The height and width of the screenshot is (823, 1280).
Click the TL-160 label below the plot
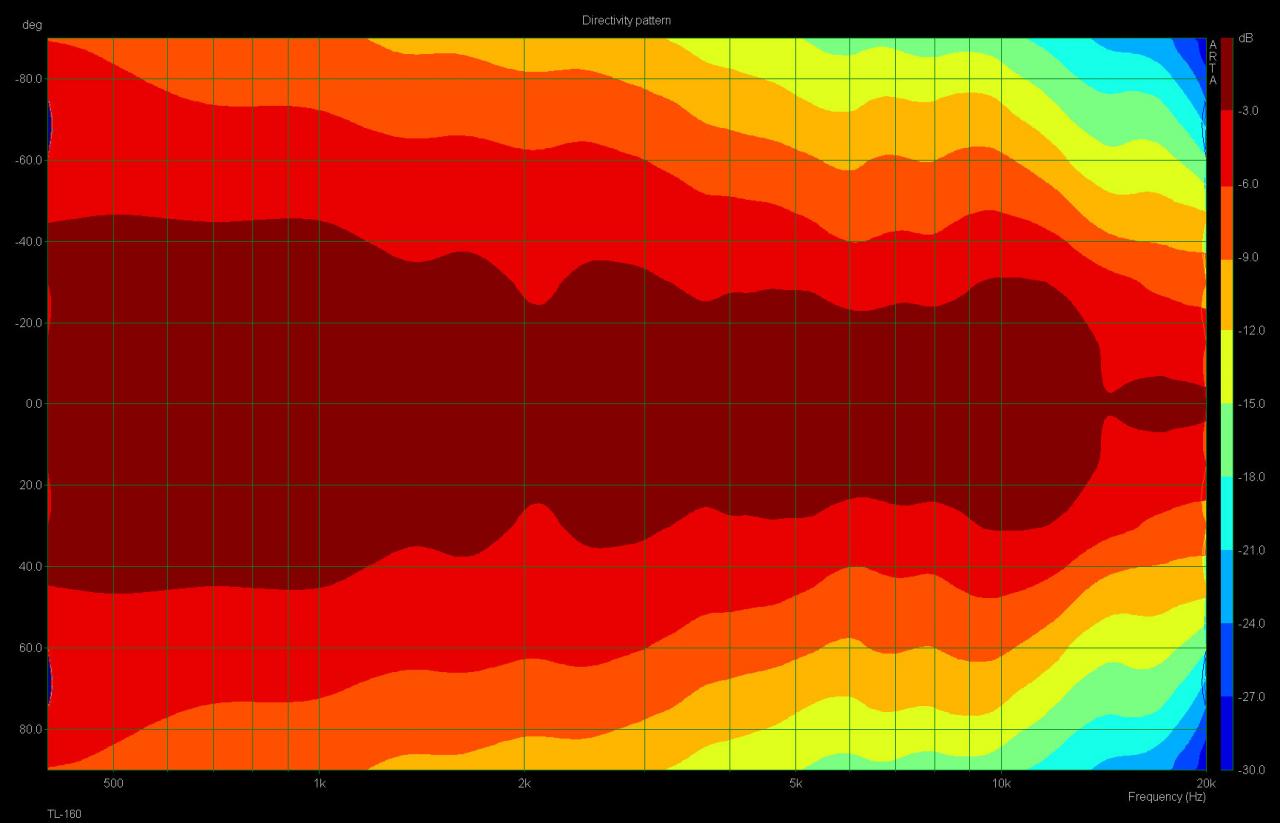[x=64, y=814]
